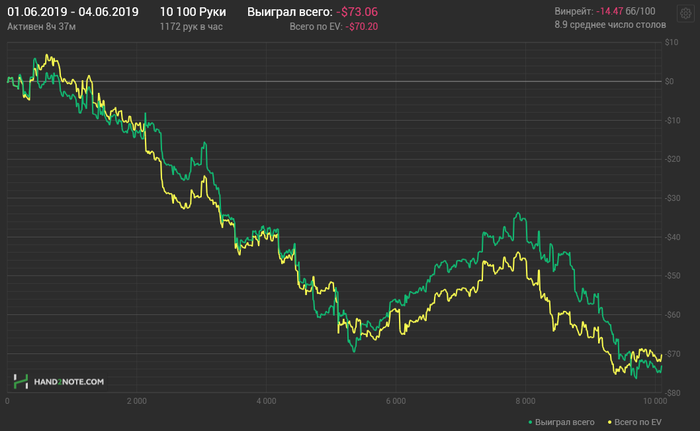Click '8.9 среднее число столов' text

[x=610, y=25]
